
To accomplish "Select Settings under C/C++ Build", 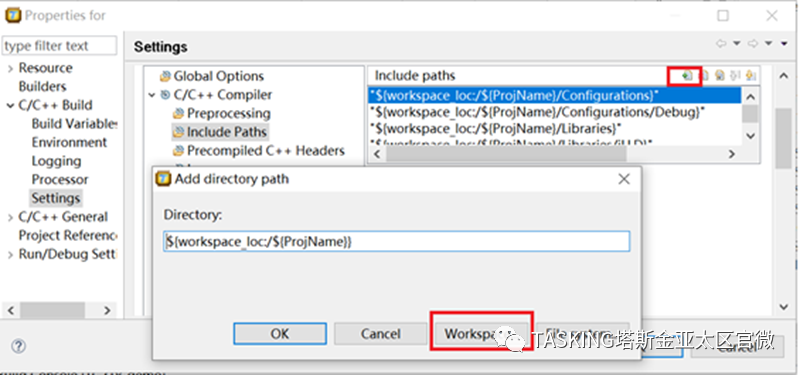I will coord(56,198).
